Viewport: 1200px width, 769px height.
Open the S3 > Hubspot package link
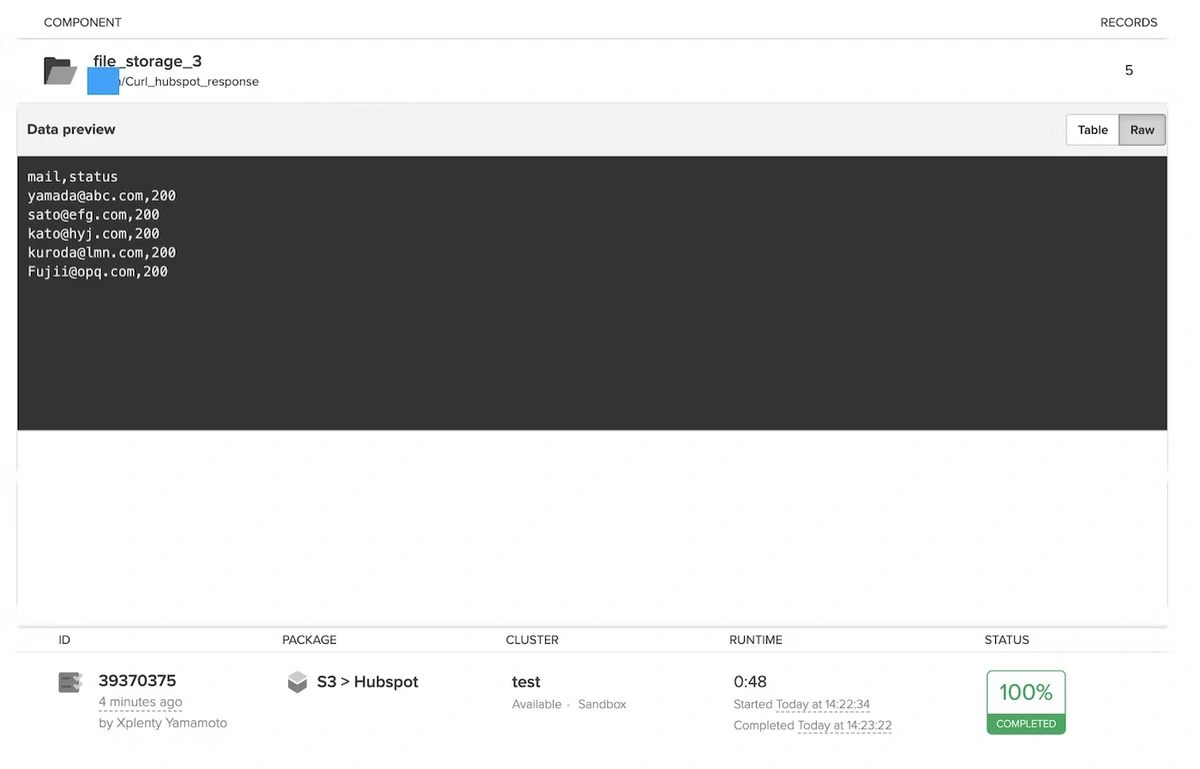(367, 682)
